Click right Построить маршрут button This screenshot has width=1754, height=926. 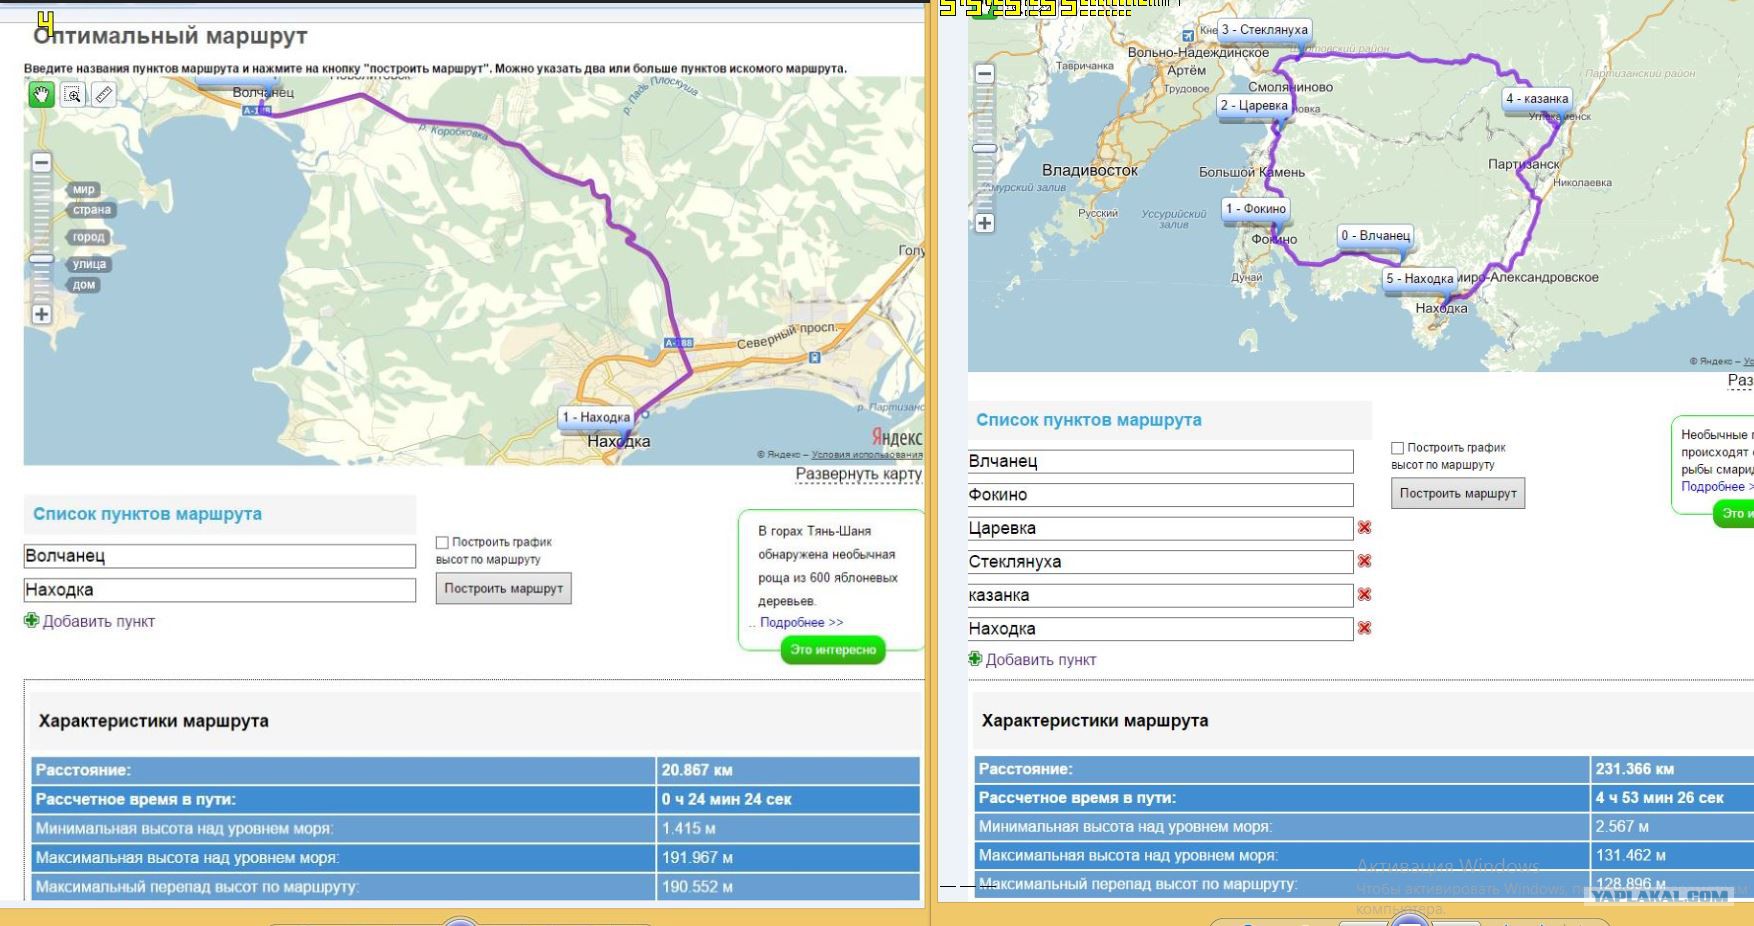coord(1457,493)
